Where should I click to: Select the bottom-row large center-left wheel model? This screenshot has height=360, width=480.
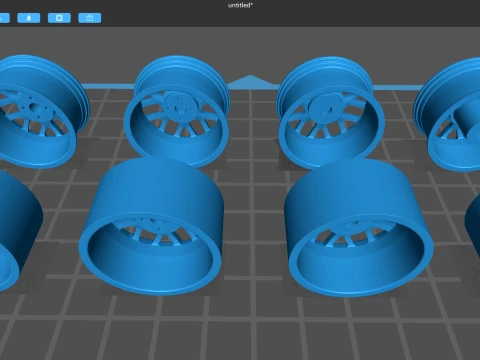tap(152, 227)
